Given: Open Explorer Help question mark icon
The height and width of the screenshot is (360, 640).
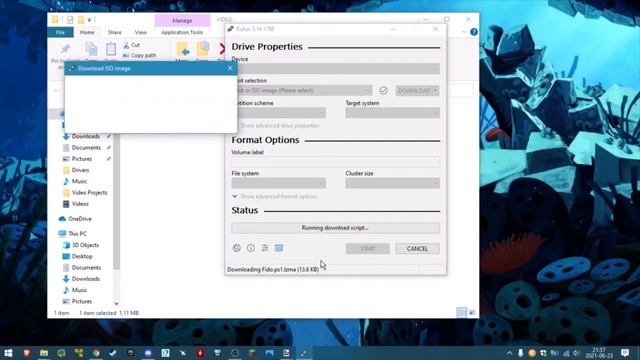Looking at the screenshot, I should tap(474, 32).
